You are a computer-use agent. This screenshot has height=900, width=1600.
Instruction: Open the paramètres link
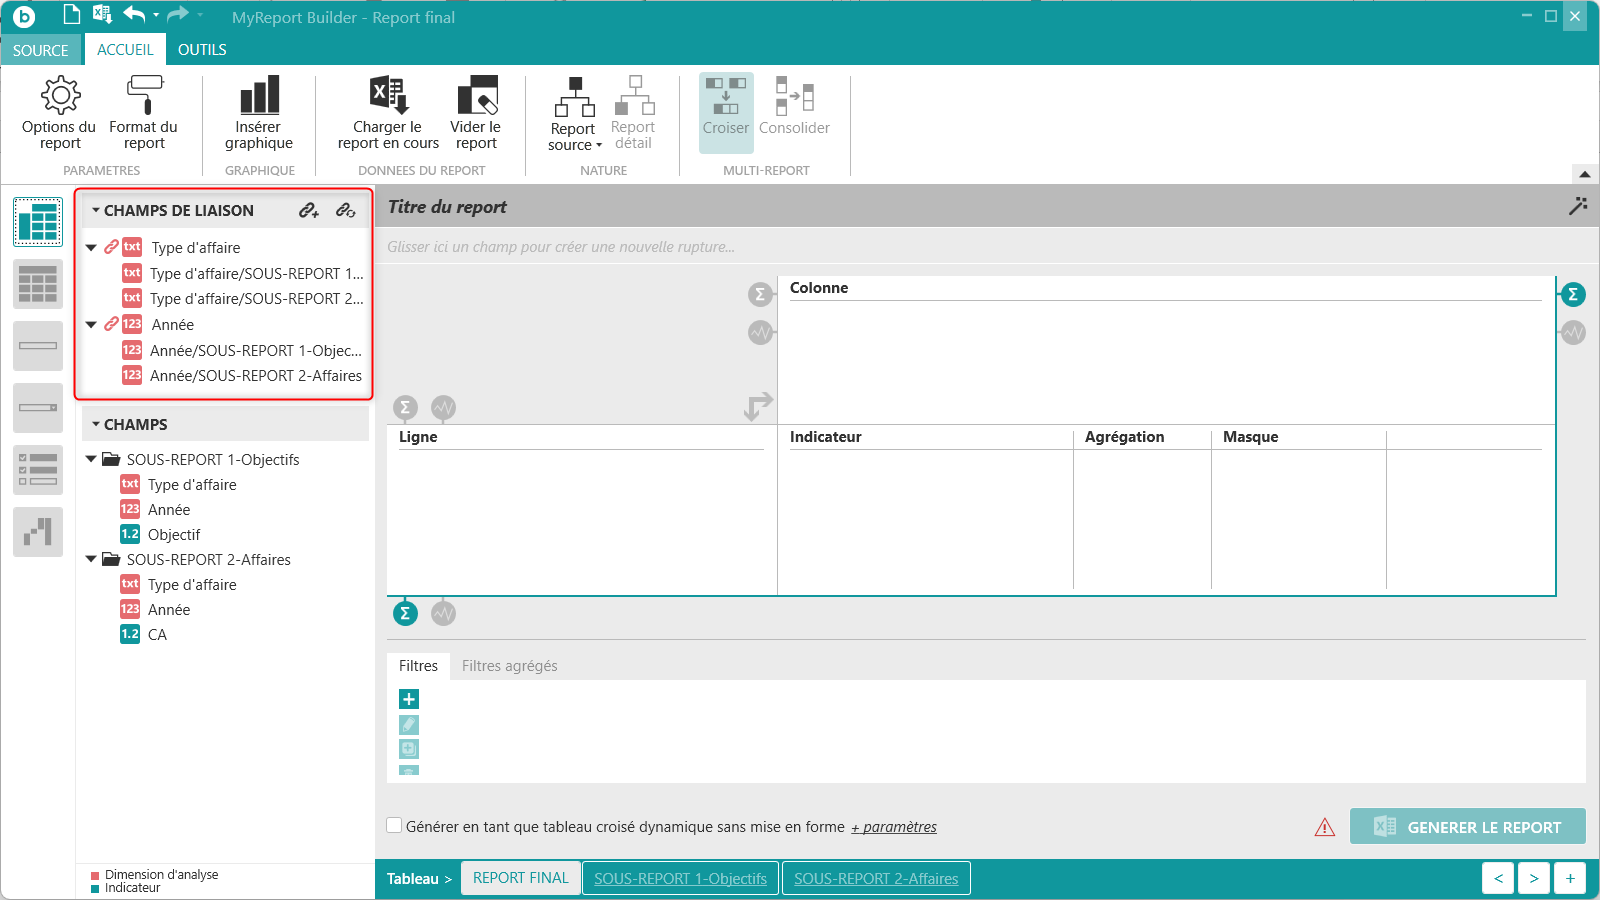[x=894, y=827]
